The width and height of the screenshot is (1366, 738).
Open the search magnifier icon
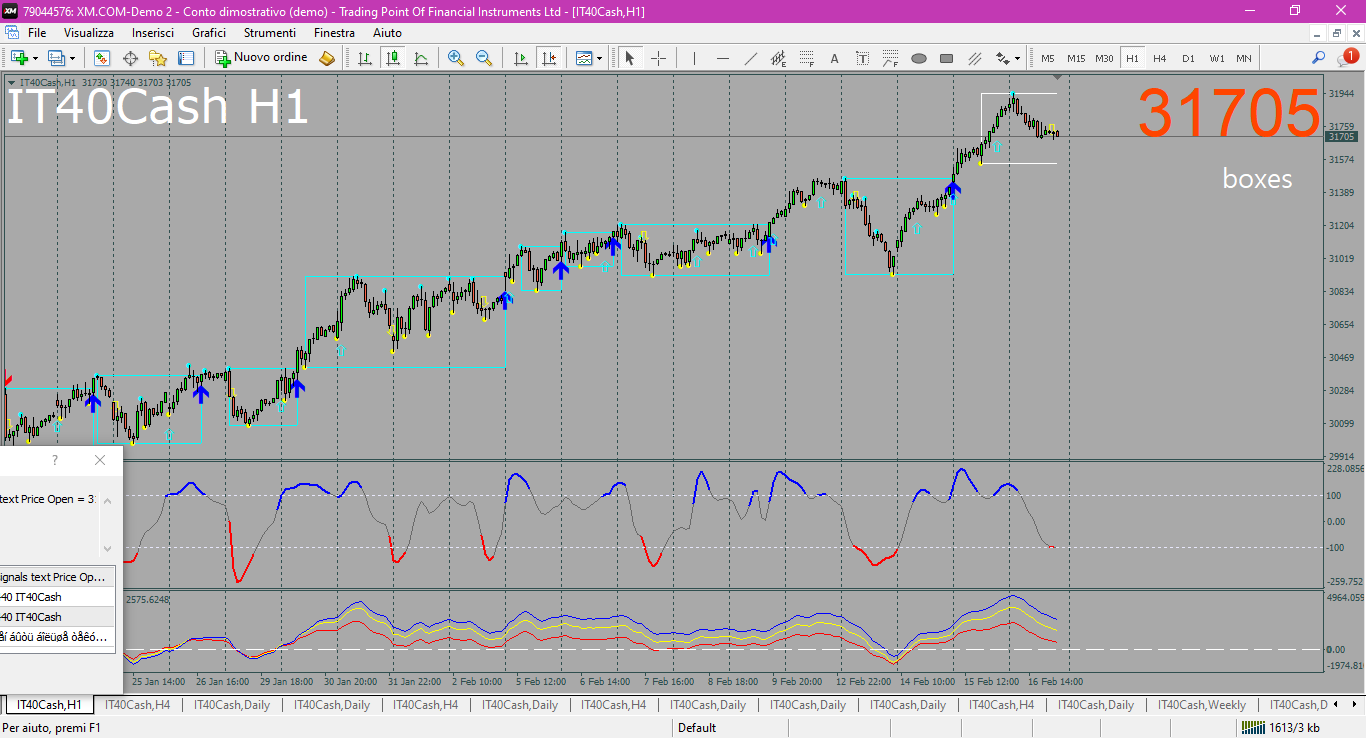(1319, 58)
